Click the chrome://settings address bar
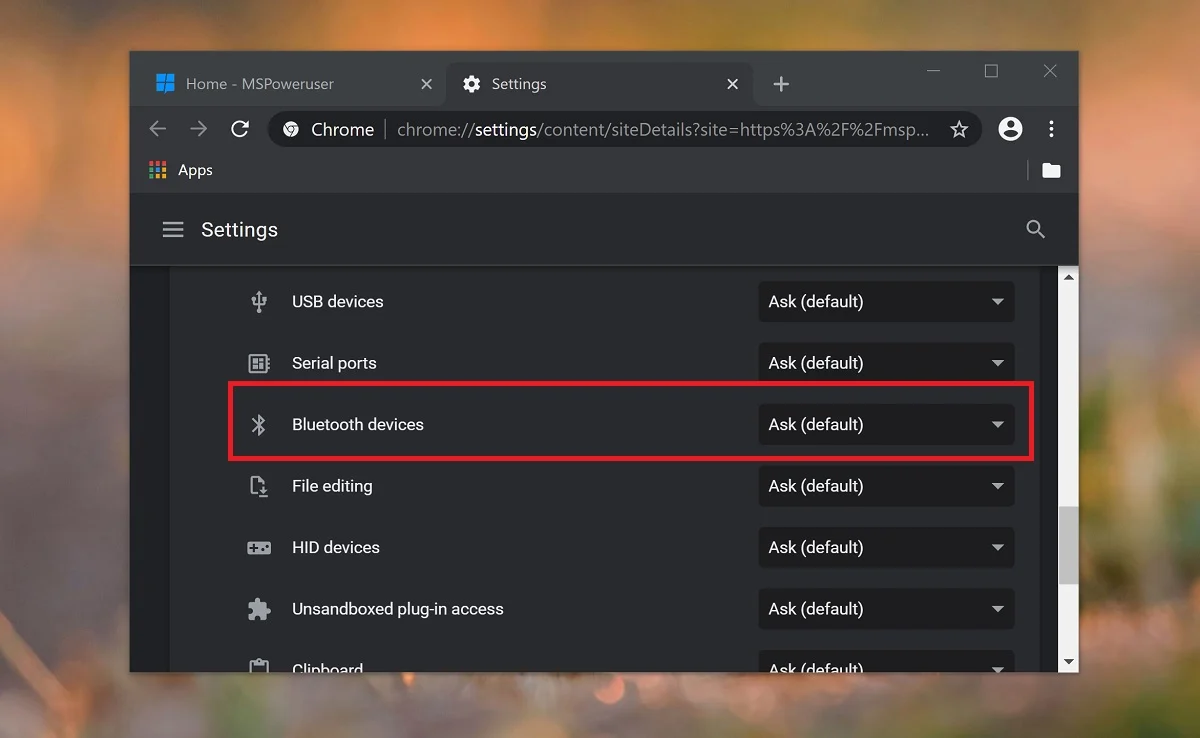The image size is (1200, 738). click(x=660, y=129)
